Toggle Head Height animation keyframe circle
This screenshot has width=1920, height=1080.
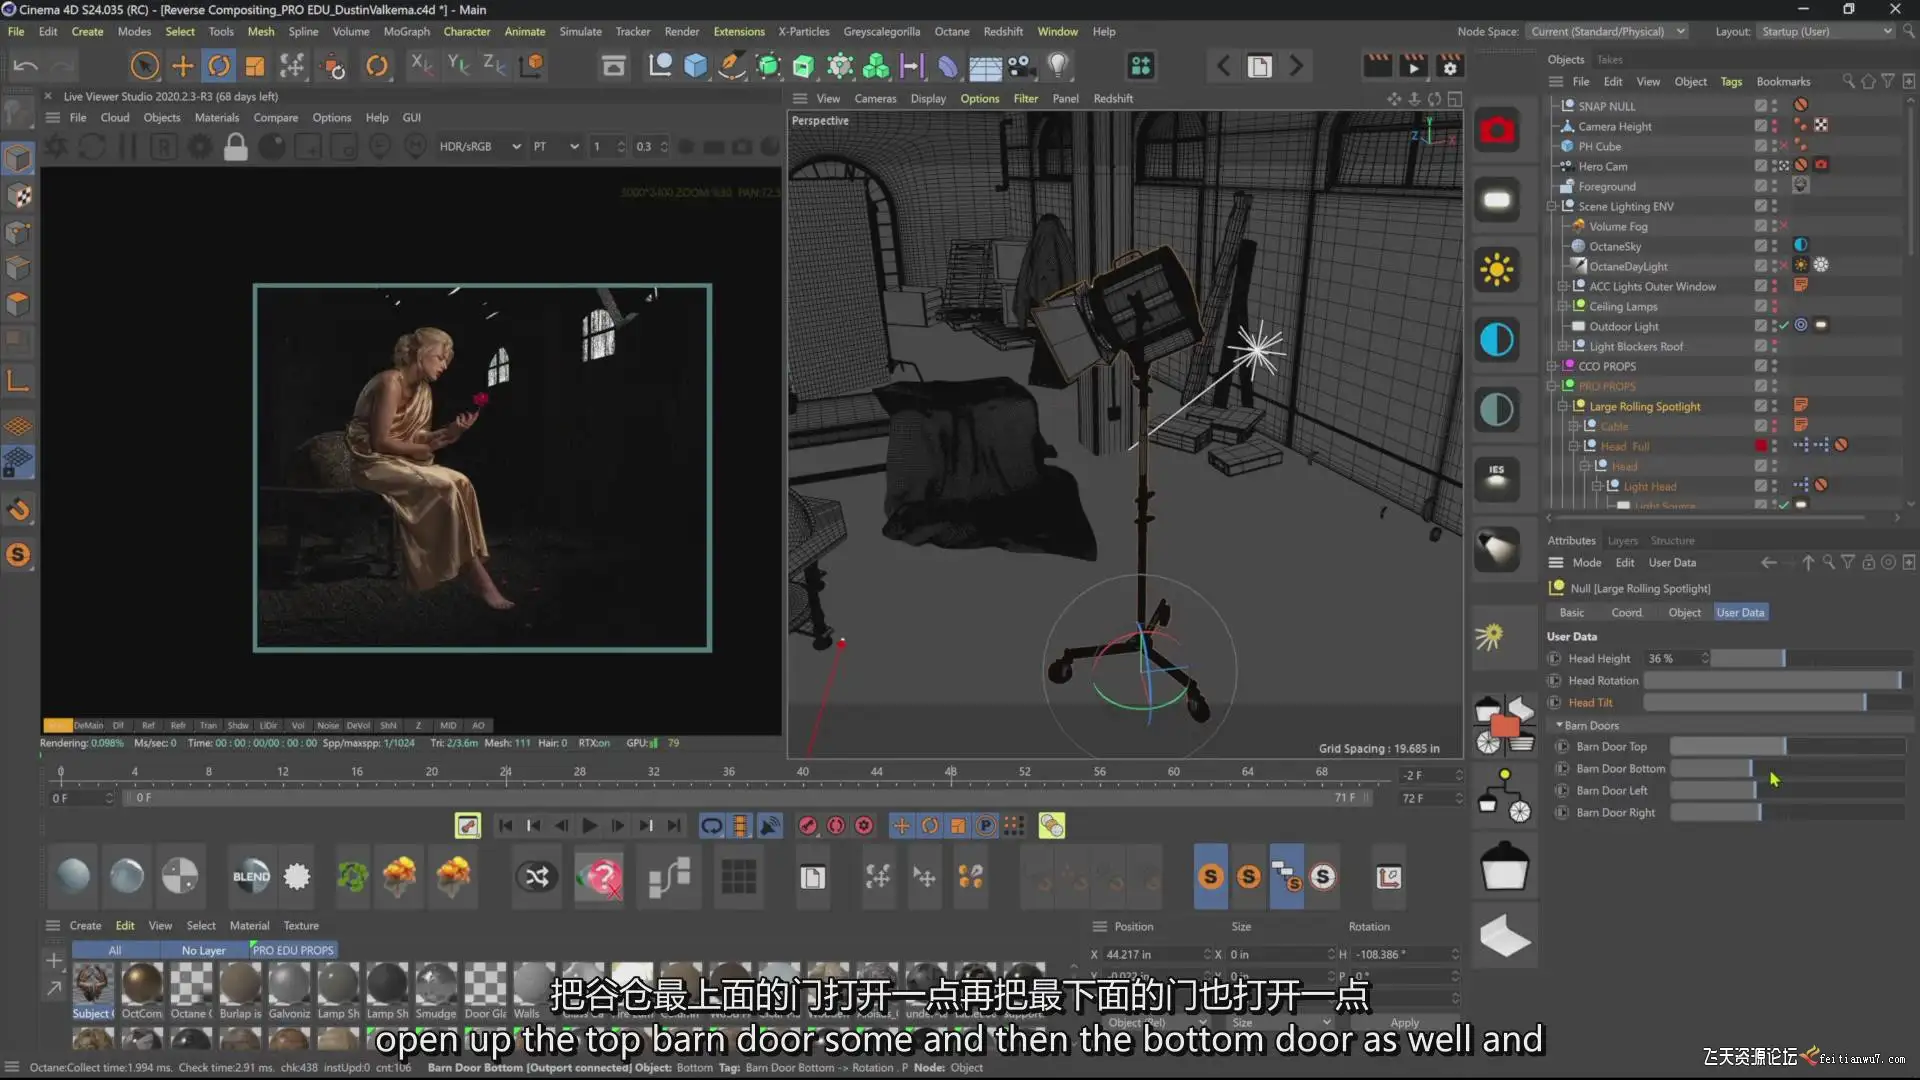(1554, 659)
